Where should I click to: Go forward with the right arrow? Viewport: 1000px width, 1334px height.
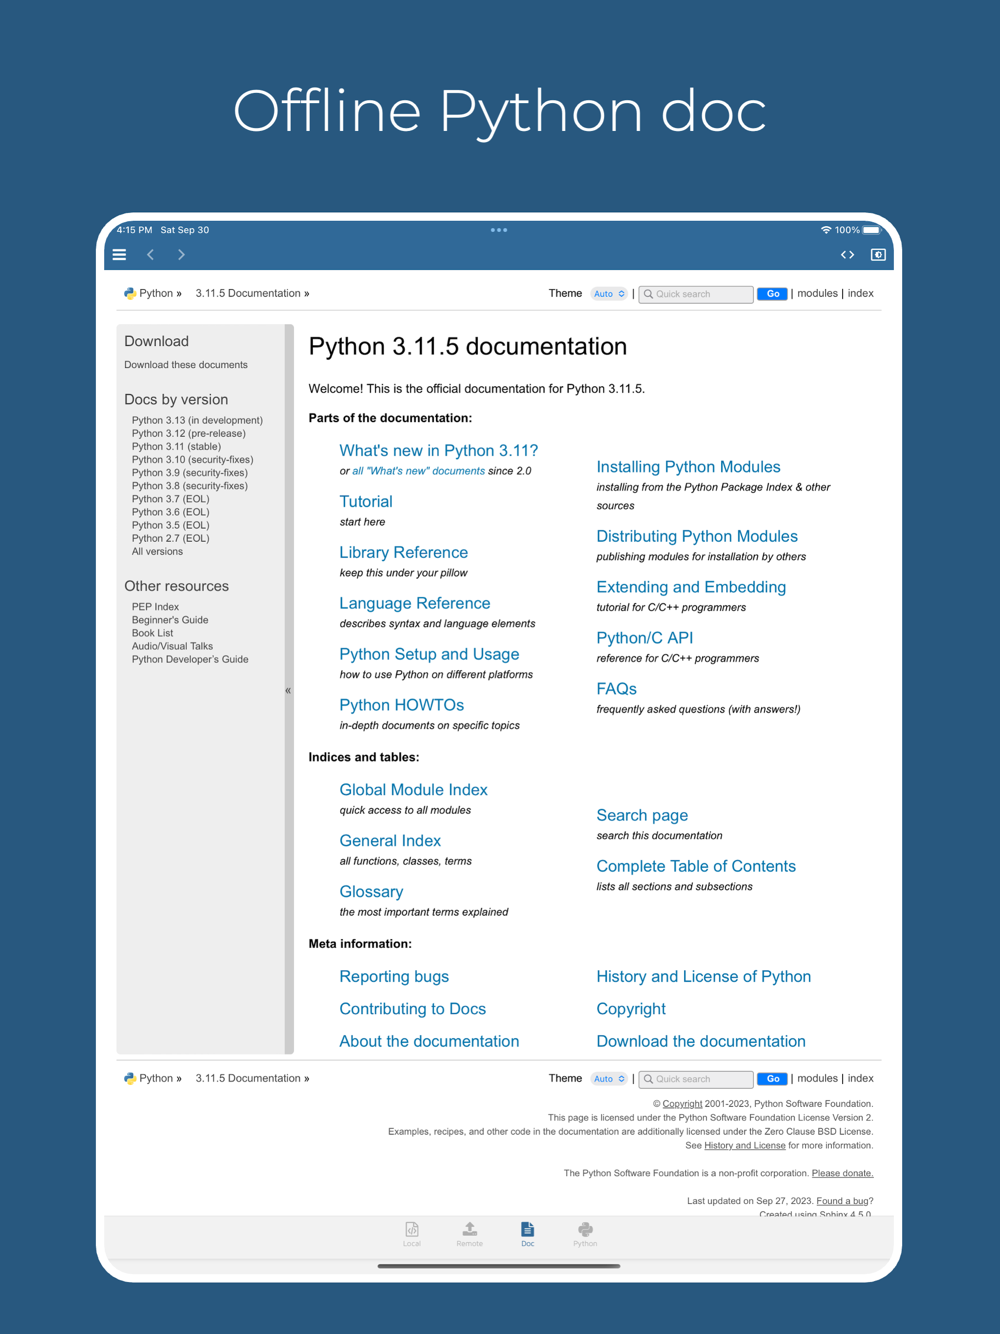[x=181, y=255]
